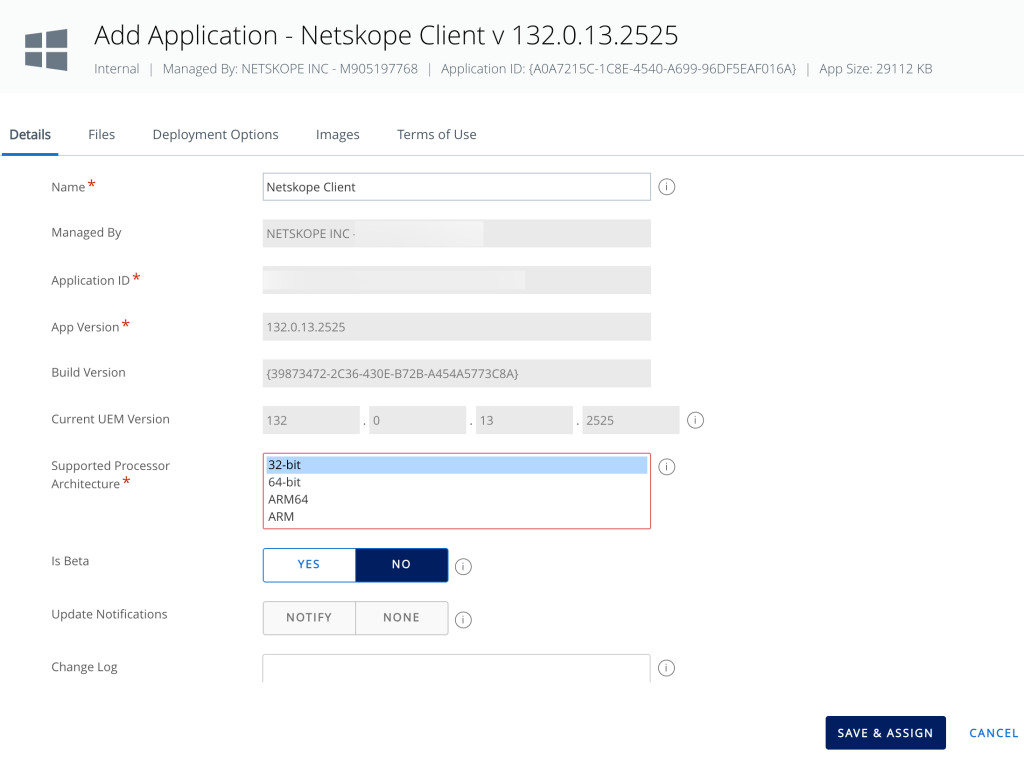Click the Name input field
Viewport: 1024px width, 758px height.
[456, 187]
